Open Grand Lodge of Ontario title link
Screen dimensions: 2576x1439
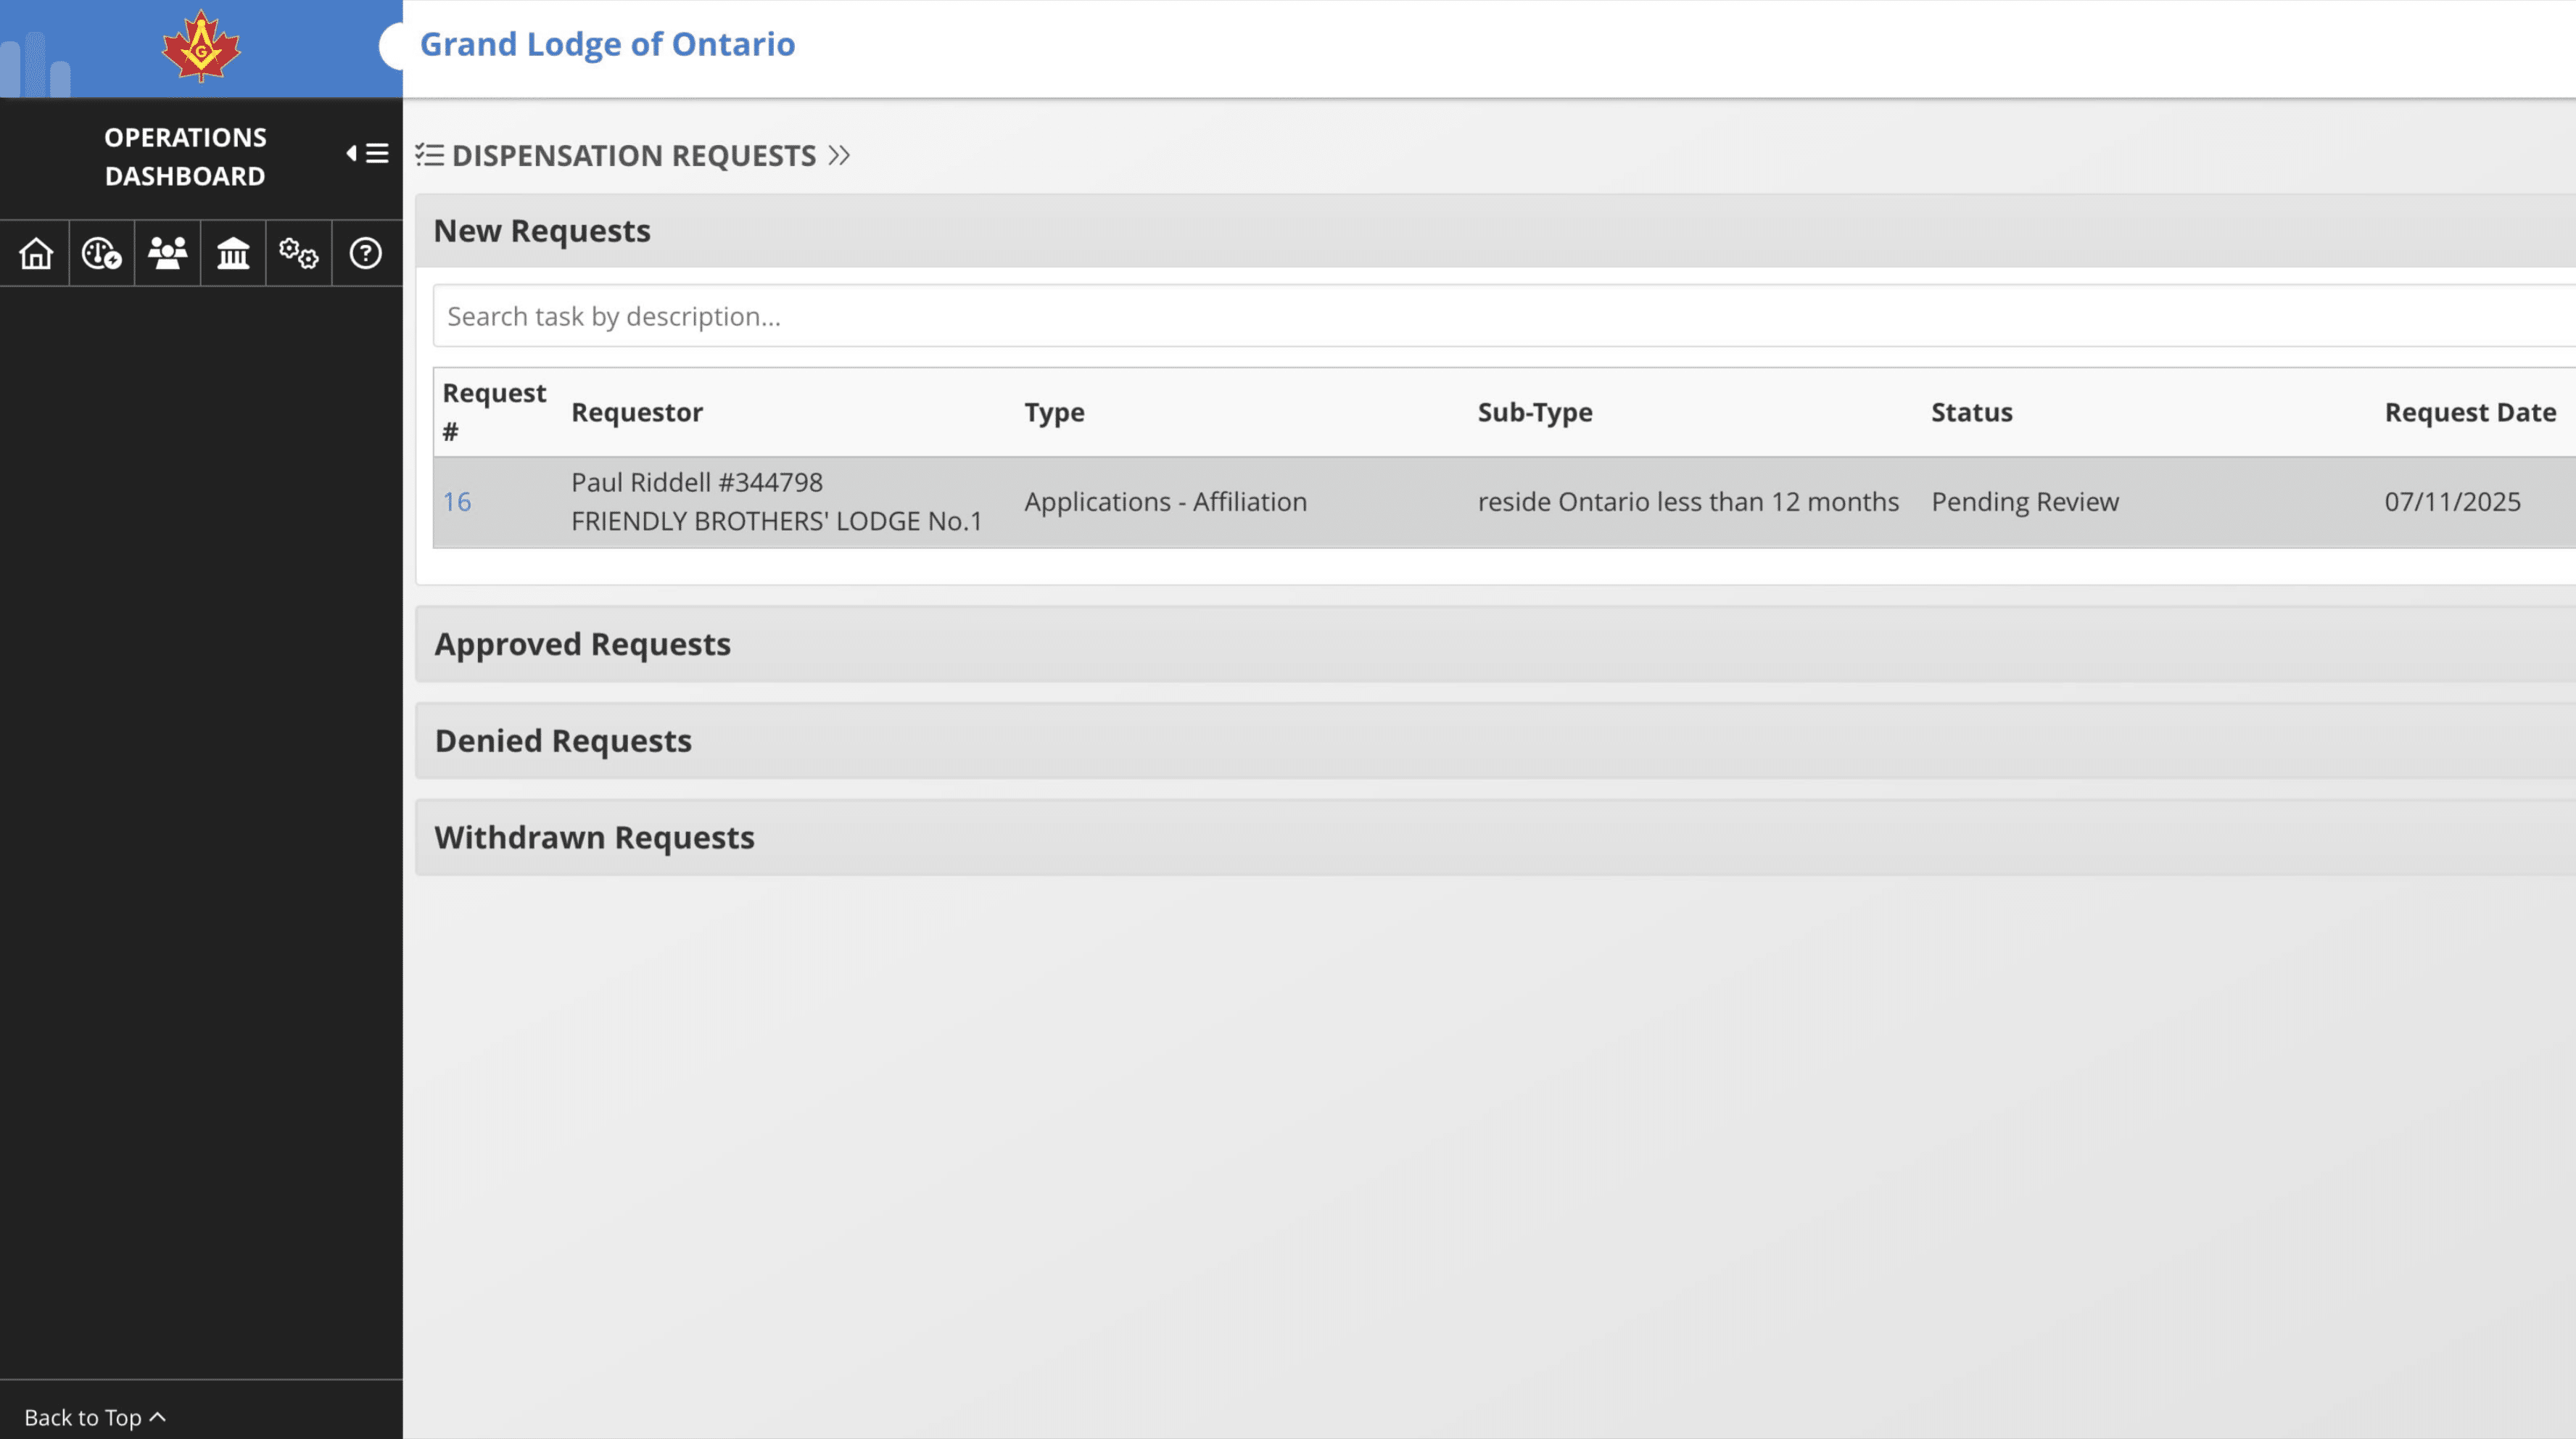coord(607,44)
